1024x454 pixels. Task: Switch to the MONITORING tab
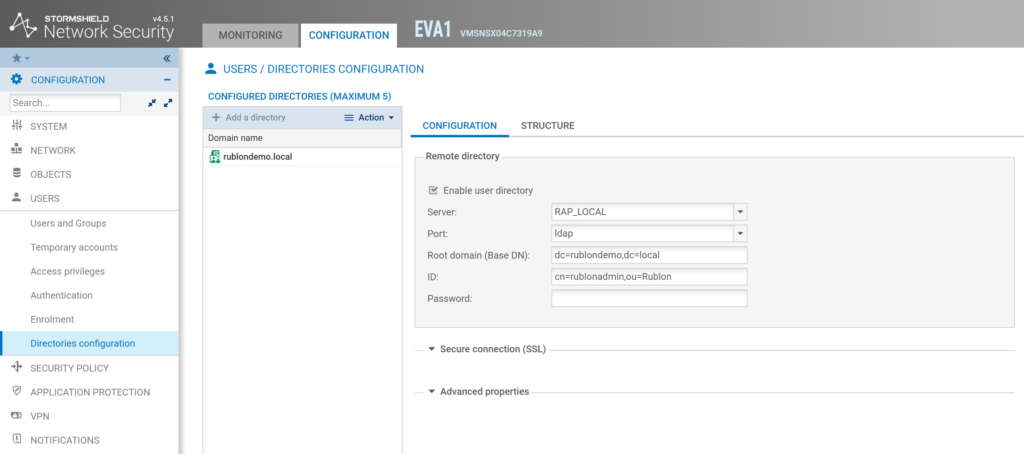pyautogui.click(x=250, y=35)
